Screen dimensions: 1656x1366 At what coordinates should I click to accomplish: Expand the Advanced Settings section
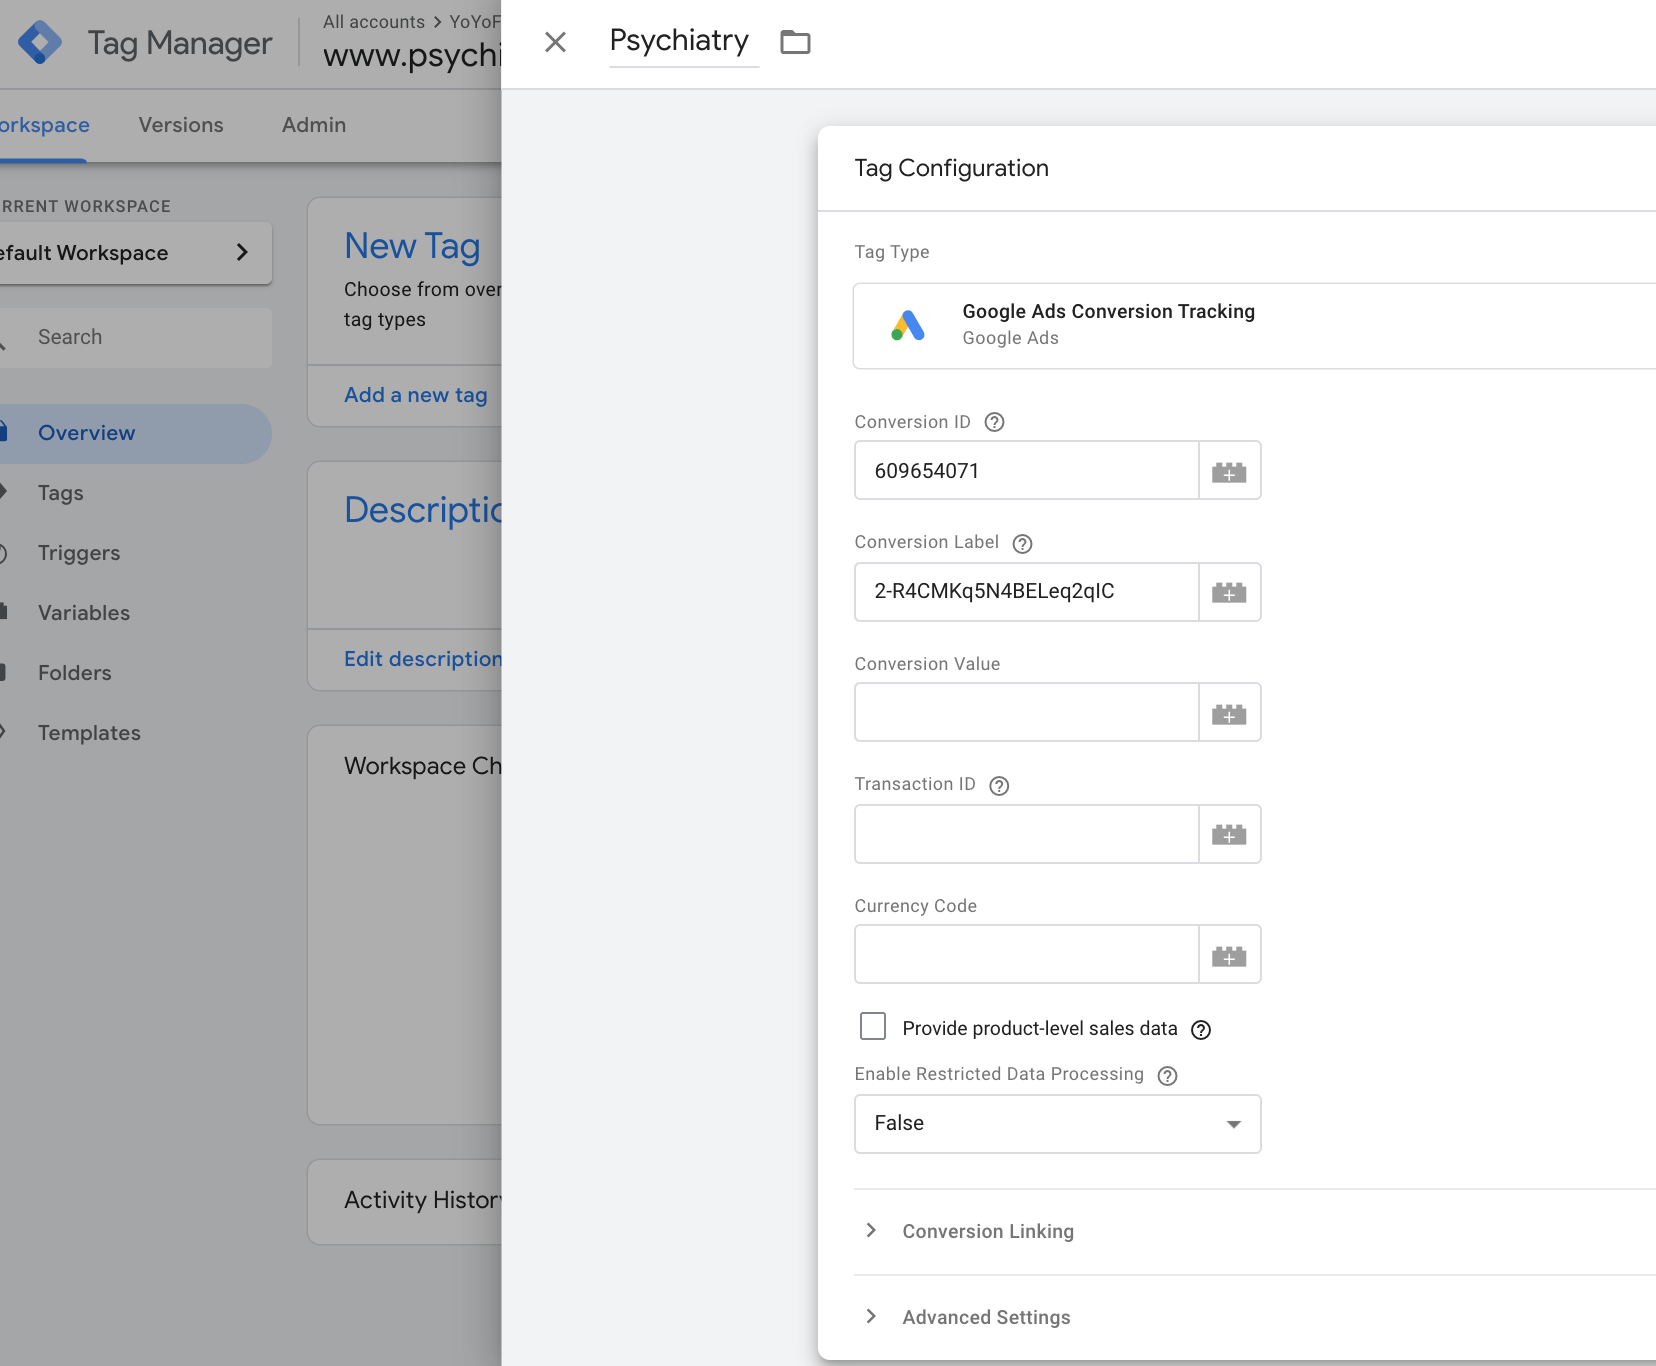pos(985,1317)
